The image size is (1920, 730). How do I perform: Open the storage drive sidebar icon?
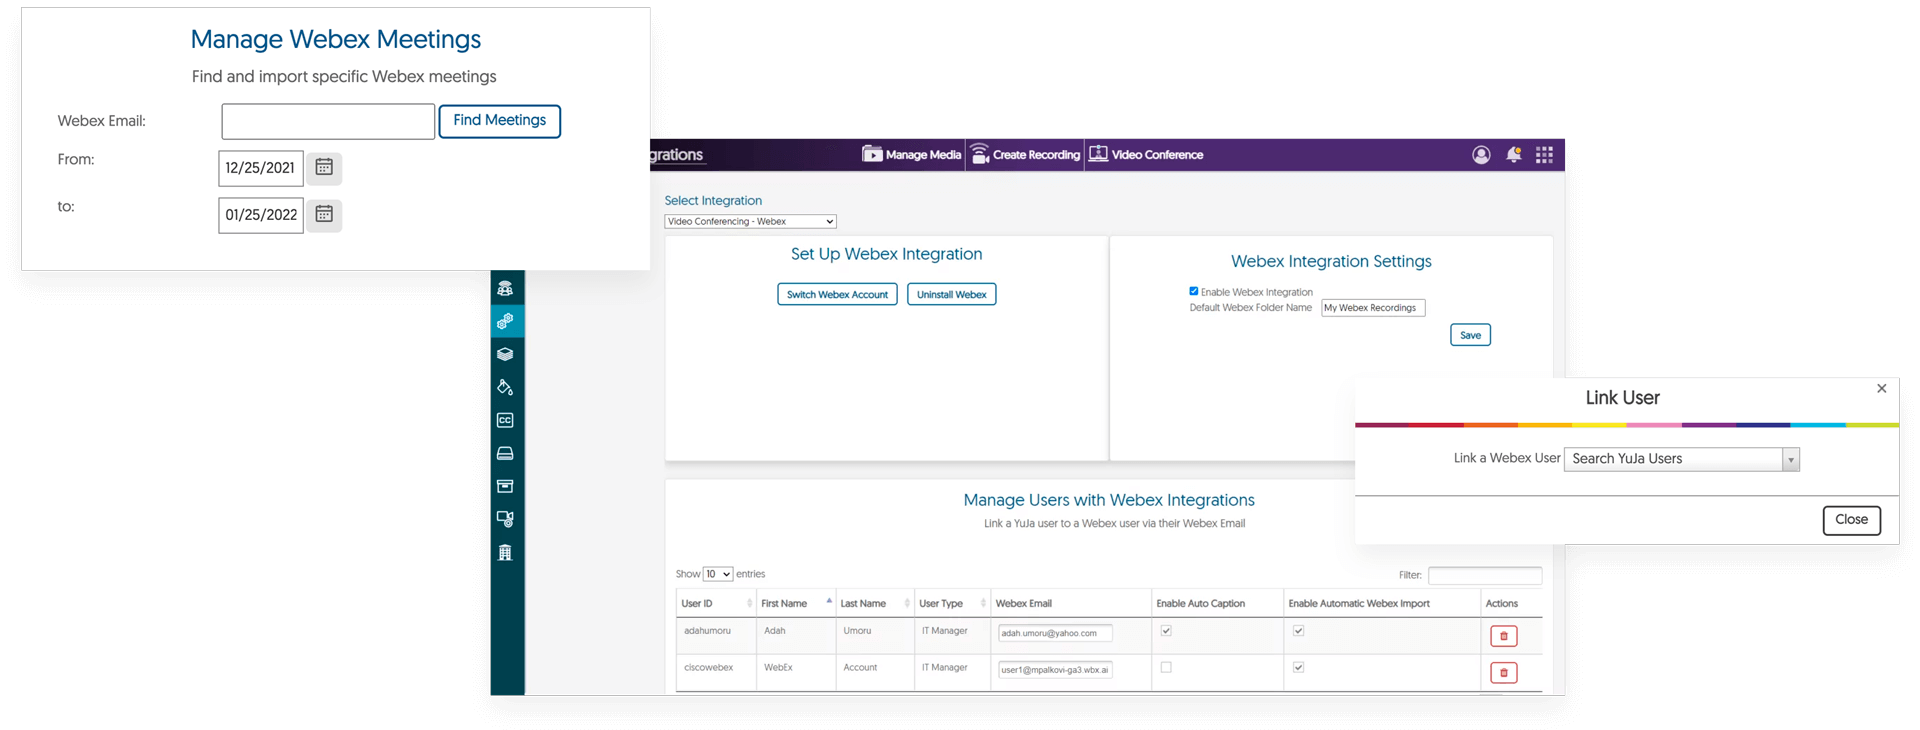pyautogui.click(x=505, y=453)
